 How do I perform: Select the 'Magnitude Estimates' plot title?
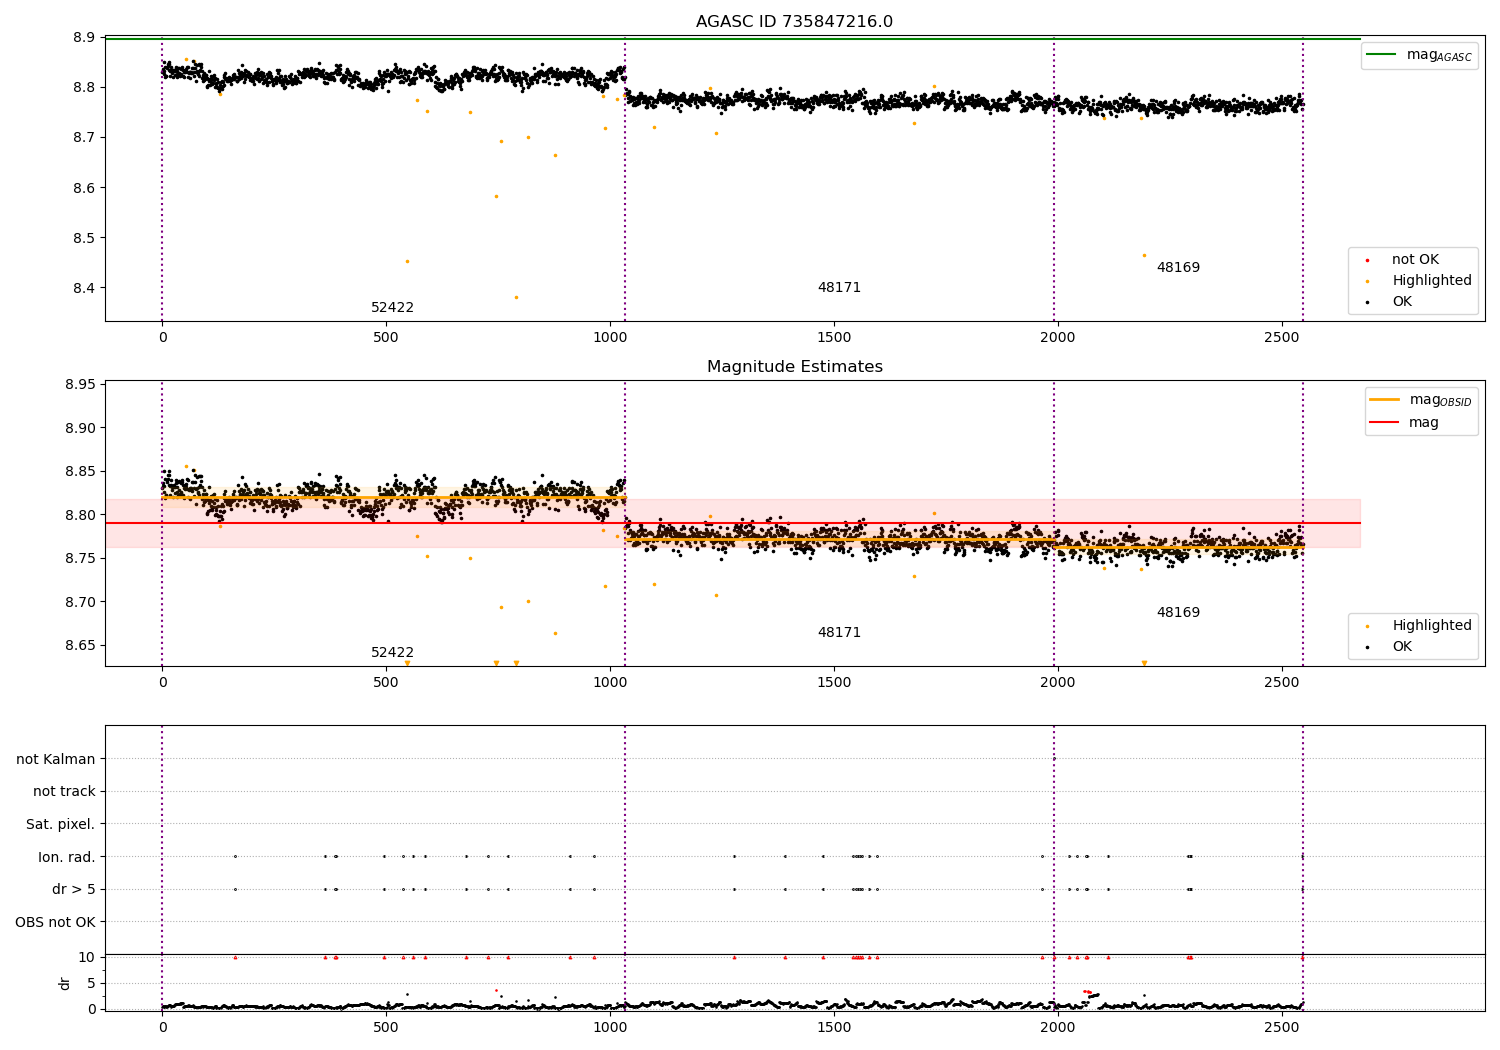click(x=794, y=367)
